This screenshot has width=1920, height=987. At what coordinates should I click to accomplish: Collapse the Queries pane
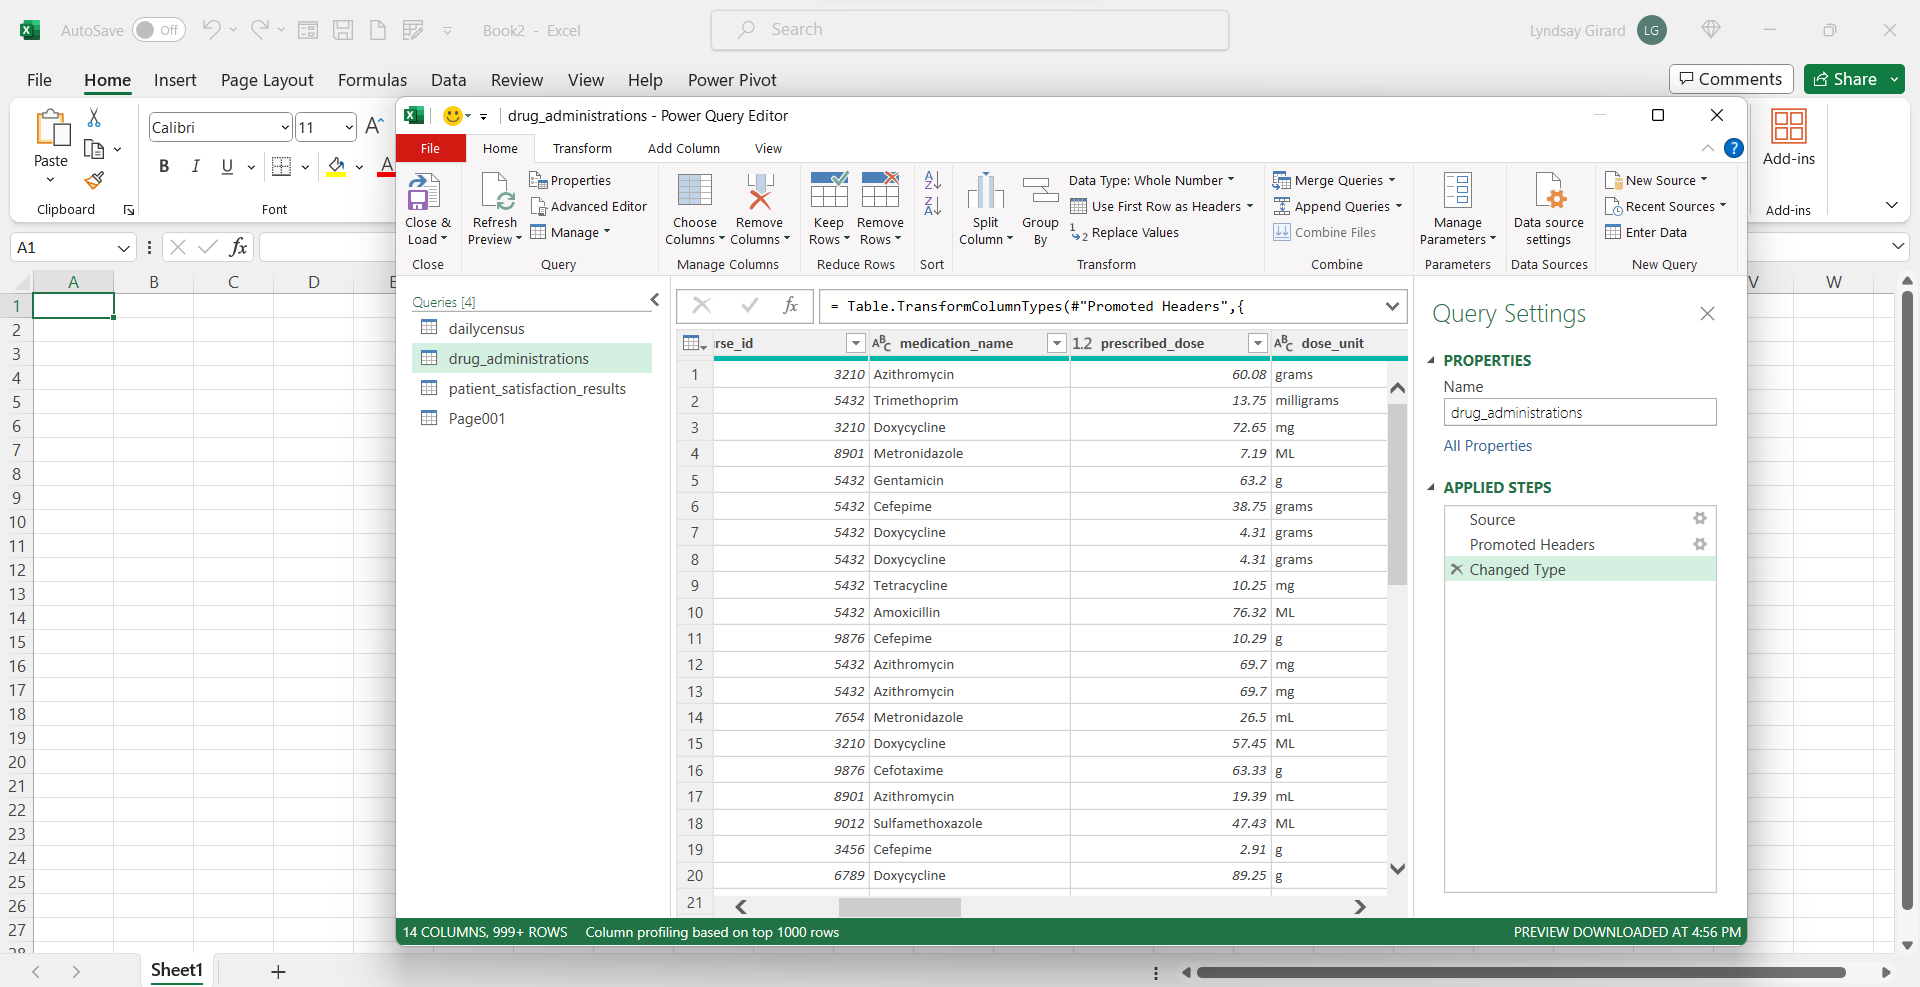655,300
